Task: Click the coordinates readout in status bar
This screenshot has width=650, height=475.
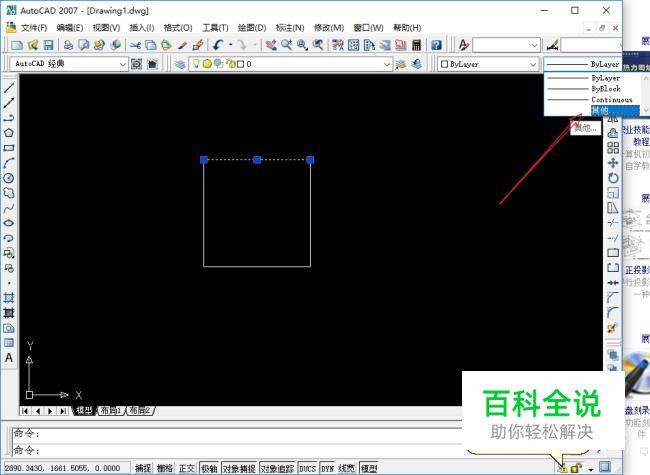Action: pyautogui.click(x=63, y=468)
